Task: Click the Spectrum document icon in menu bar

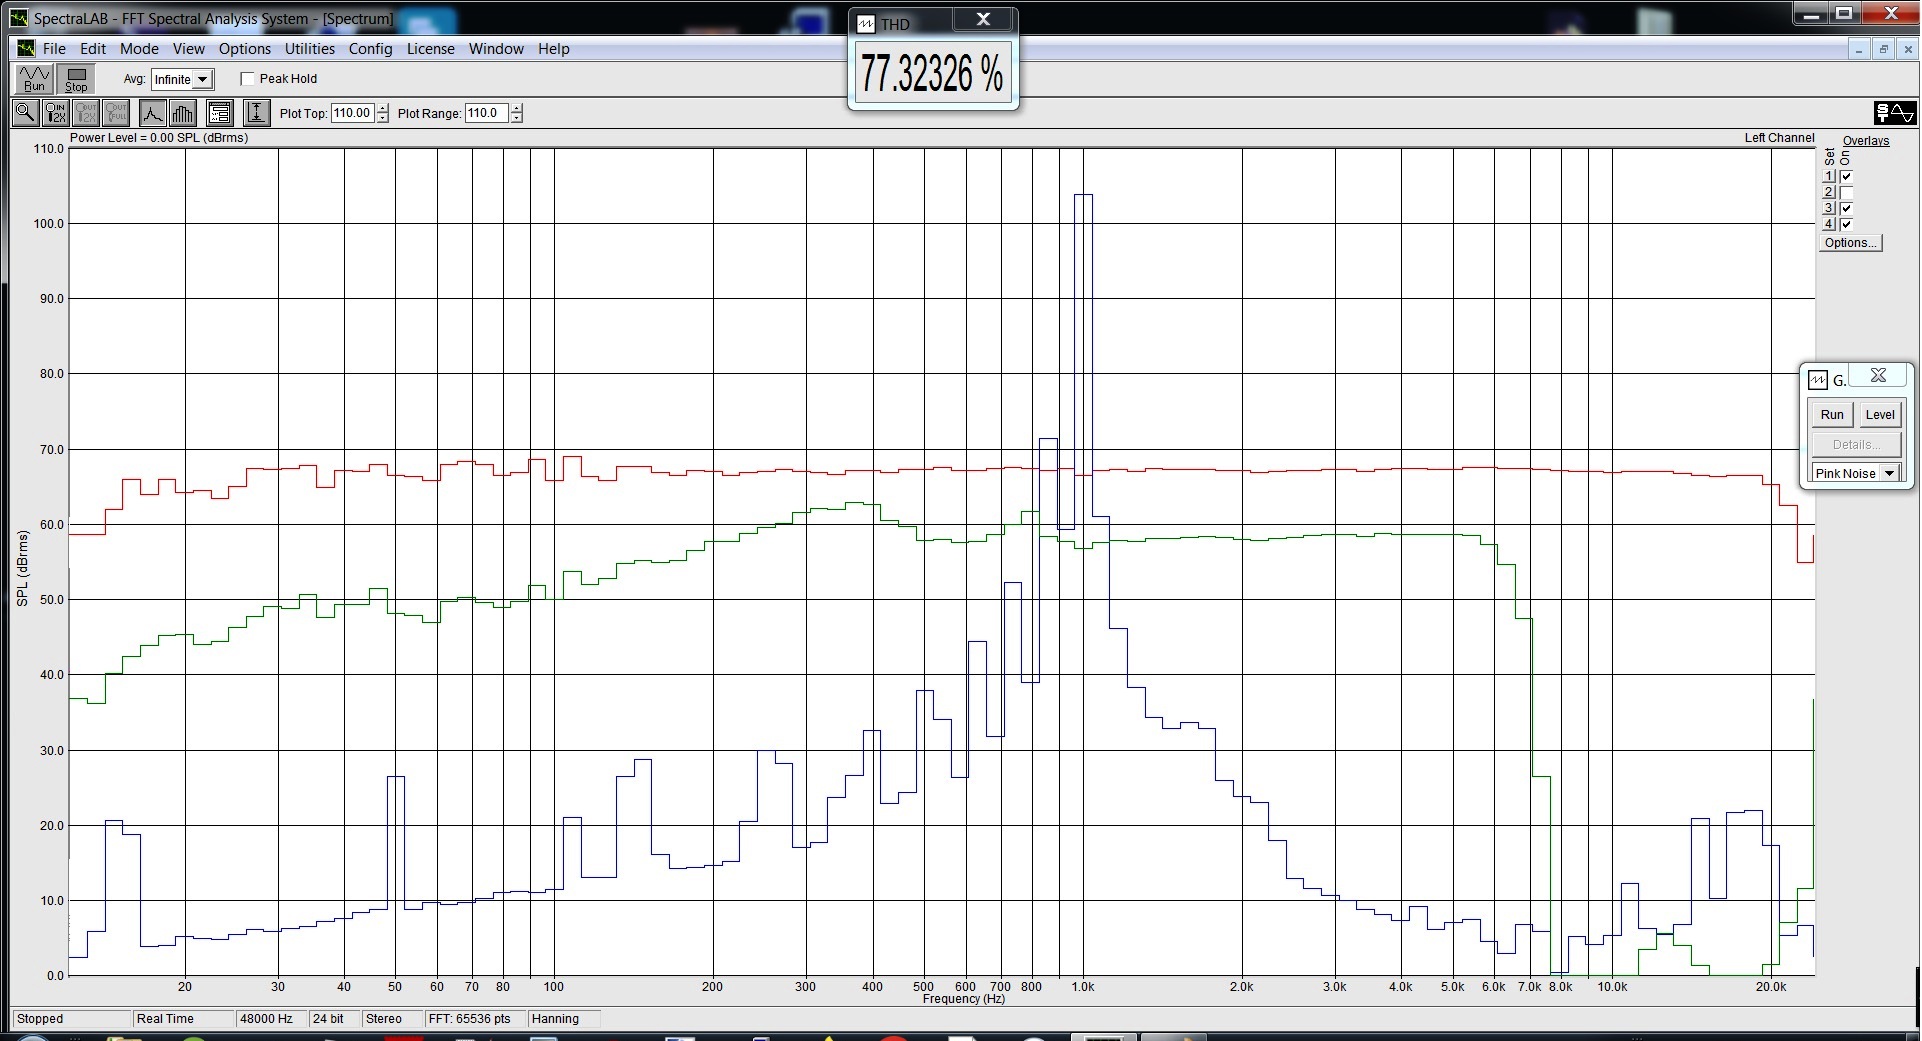Action: coord(26,48)
